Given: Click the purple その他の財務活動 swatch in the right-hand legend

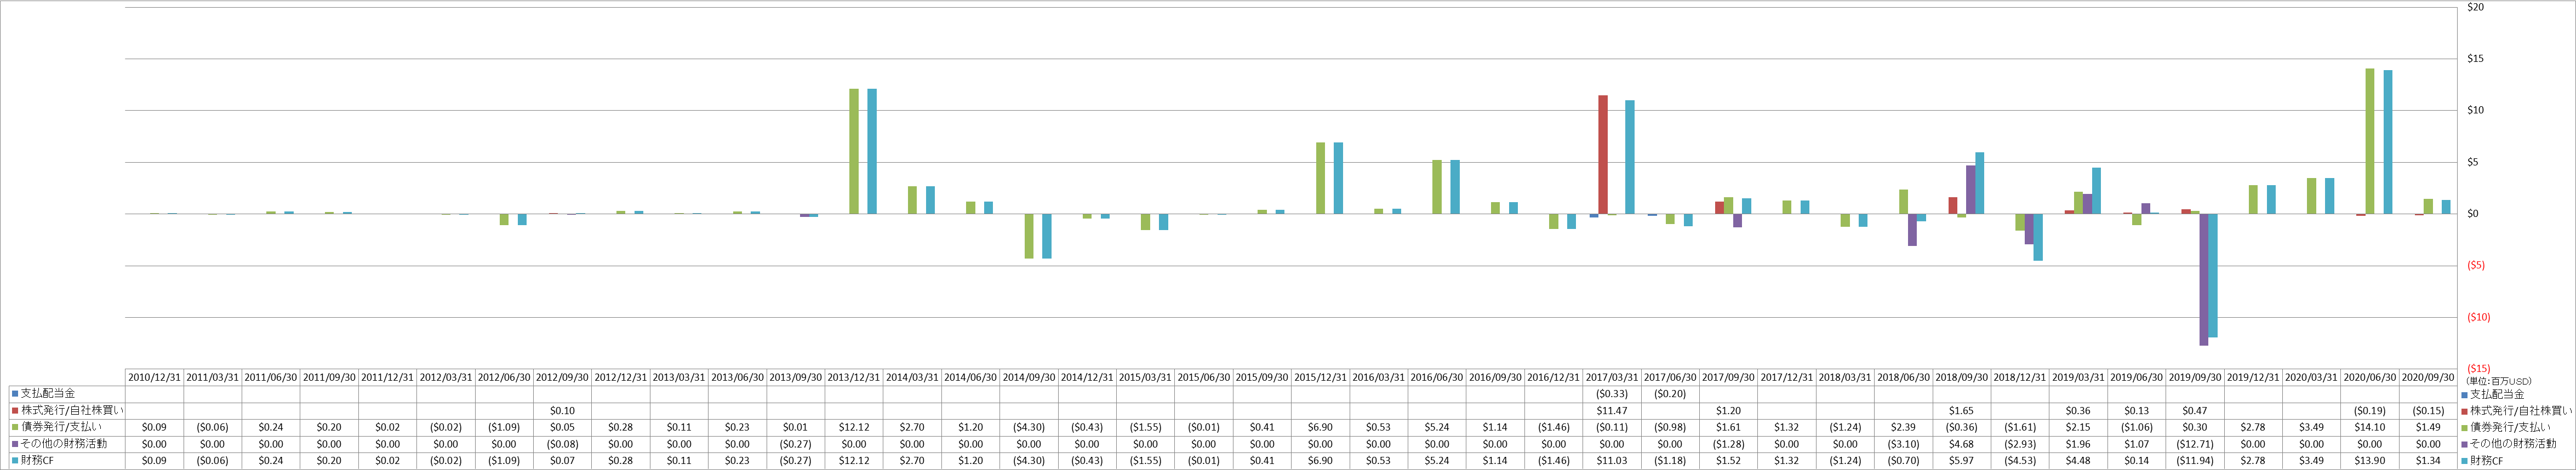Looking at the screenshot, I should pyautogui.click(x=2464, y=444).
